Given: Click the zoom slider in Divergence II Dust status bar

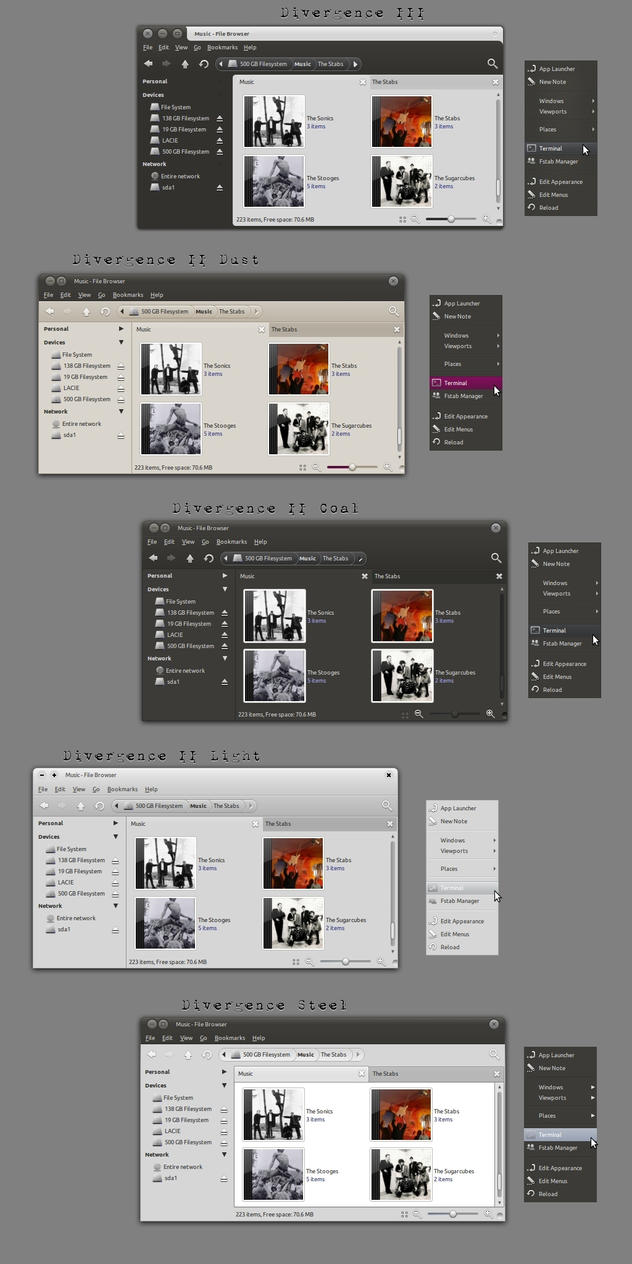Looking at the screenshot, I should tap(351, 467).
